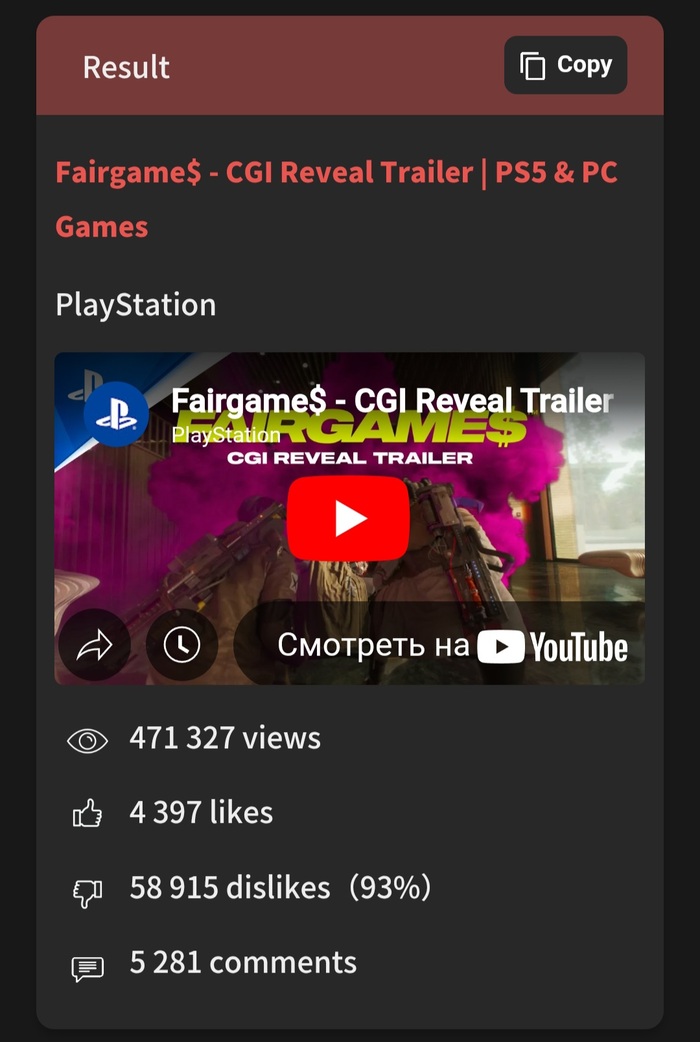Click the Result header label
Screen dimensions: 700x1042
pyautogui.click(x=126, y=67)
